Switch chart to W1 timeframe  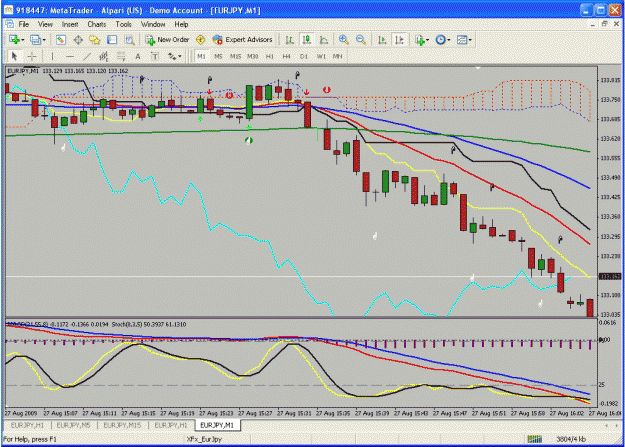(321, 57)
